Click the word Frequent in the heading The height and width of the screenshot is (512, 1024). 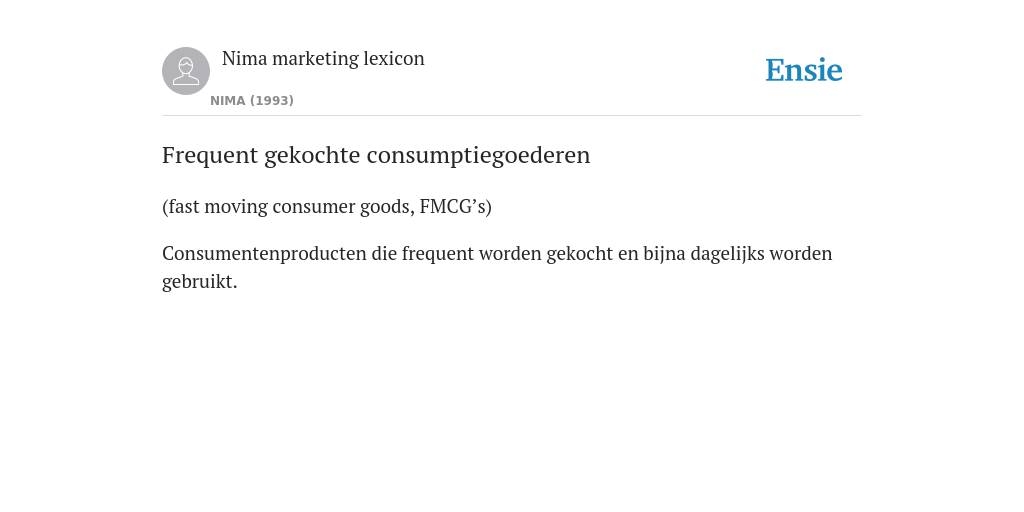(x=210, y=155)
